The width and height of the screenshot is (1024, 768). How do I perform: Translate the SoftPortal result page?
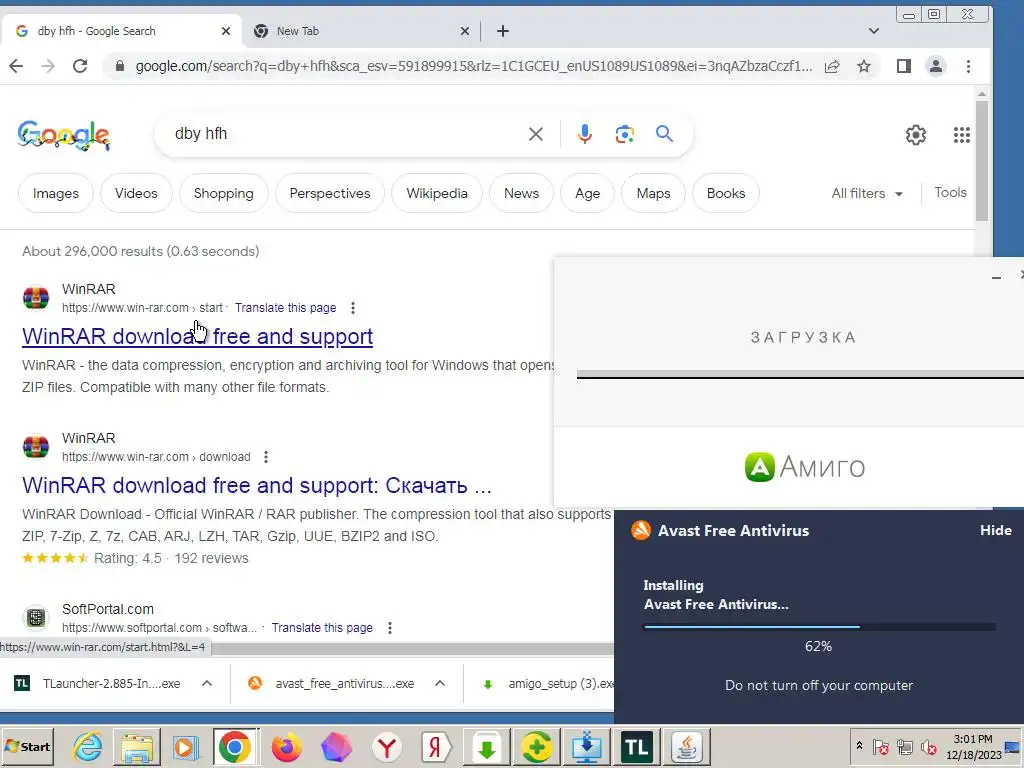[x=322, y=628]
